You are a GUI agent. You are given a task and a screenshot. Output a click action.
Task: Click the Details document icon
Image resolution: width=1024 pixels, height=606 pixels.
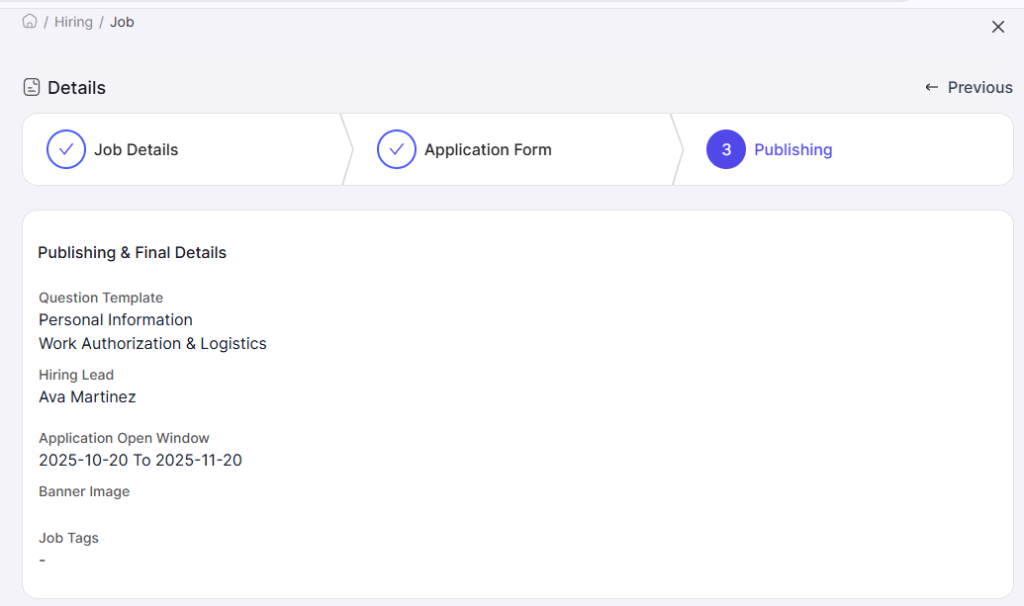(32, 87)
